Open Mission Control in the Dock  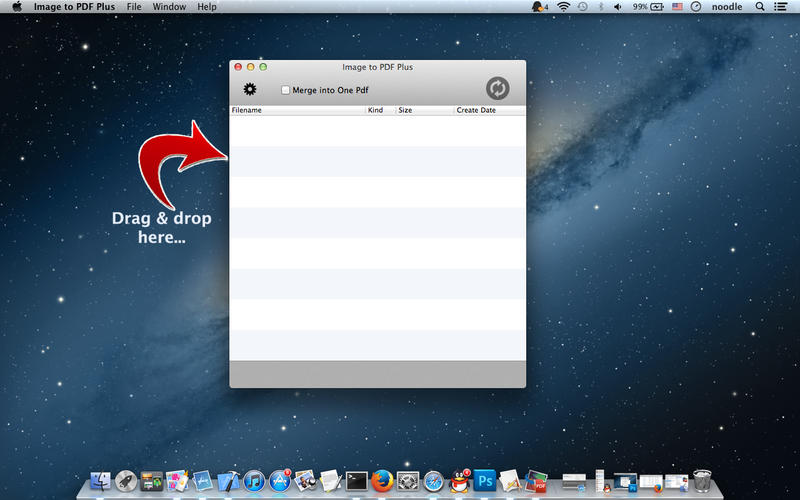point(152,481)
